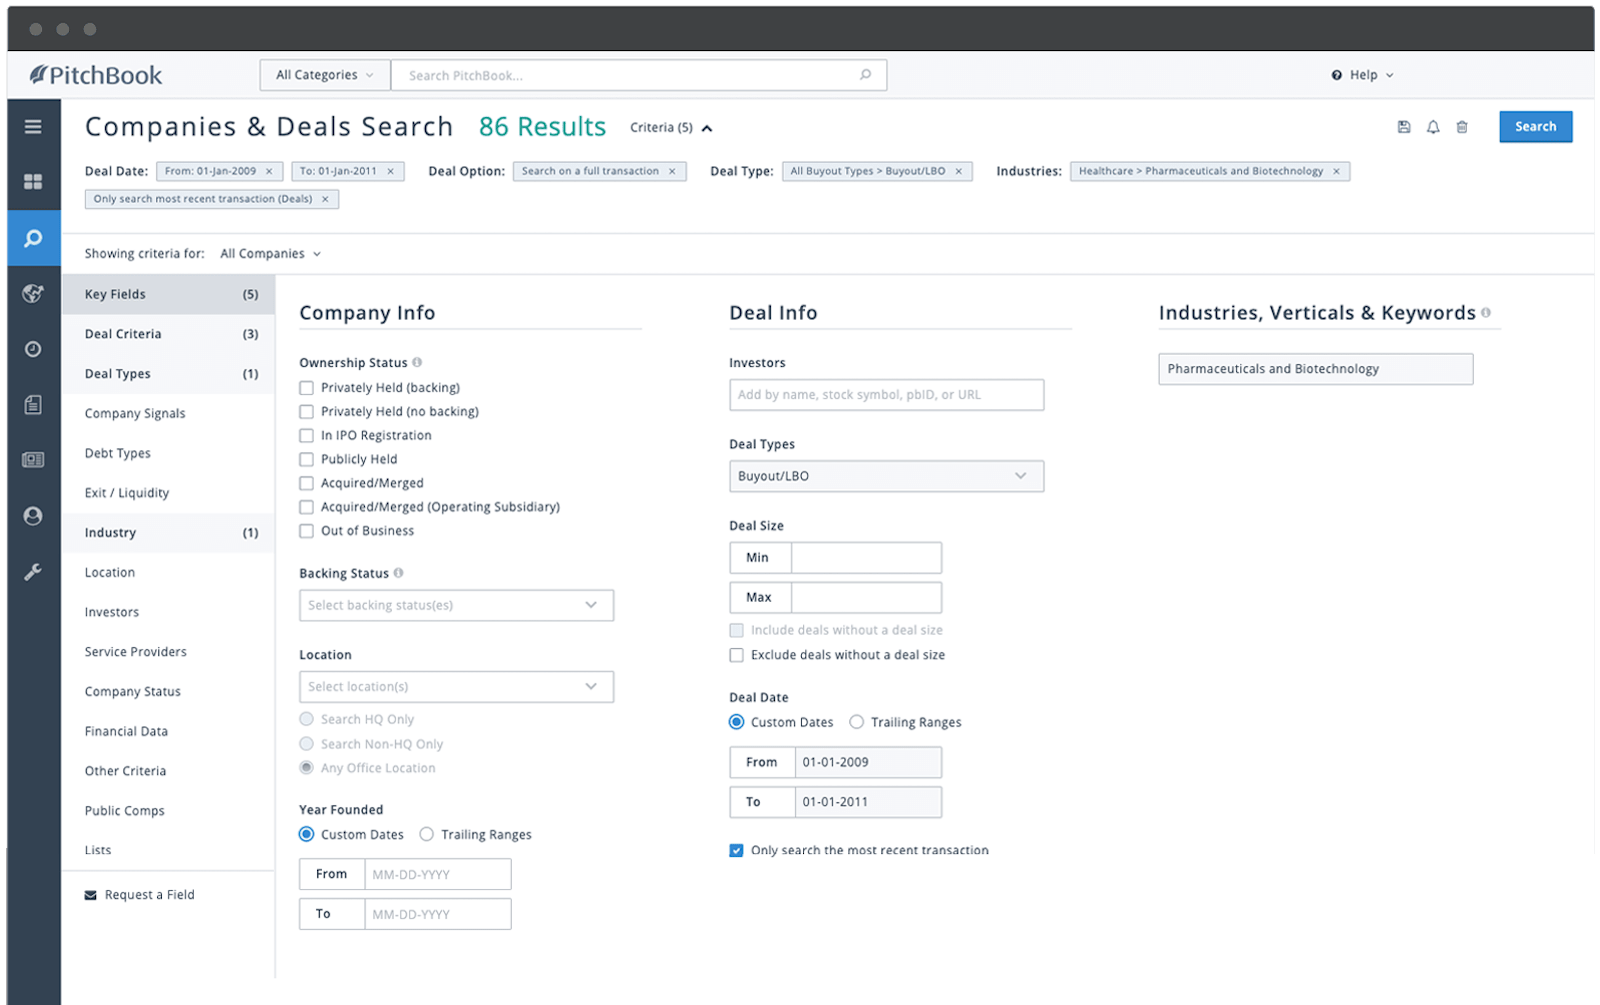1600x1005 pixels.
Task: Check Privately Held (backing)
Action: (x=306, y=388)
